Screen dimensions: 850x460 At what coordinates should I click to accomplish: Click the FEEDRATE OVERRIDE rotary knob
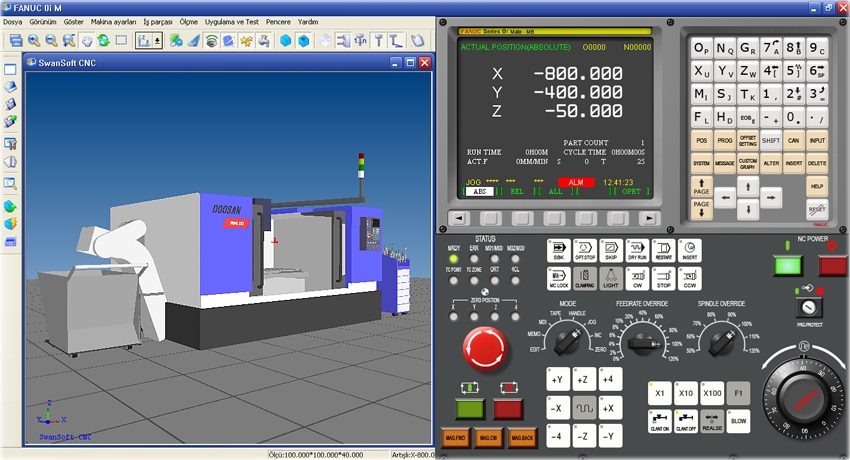coord(643,342)
